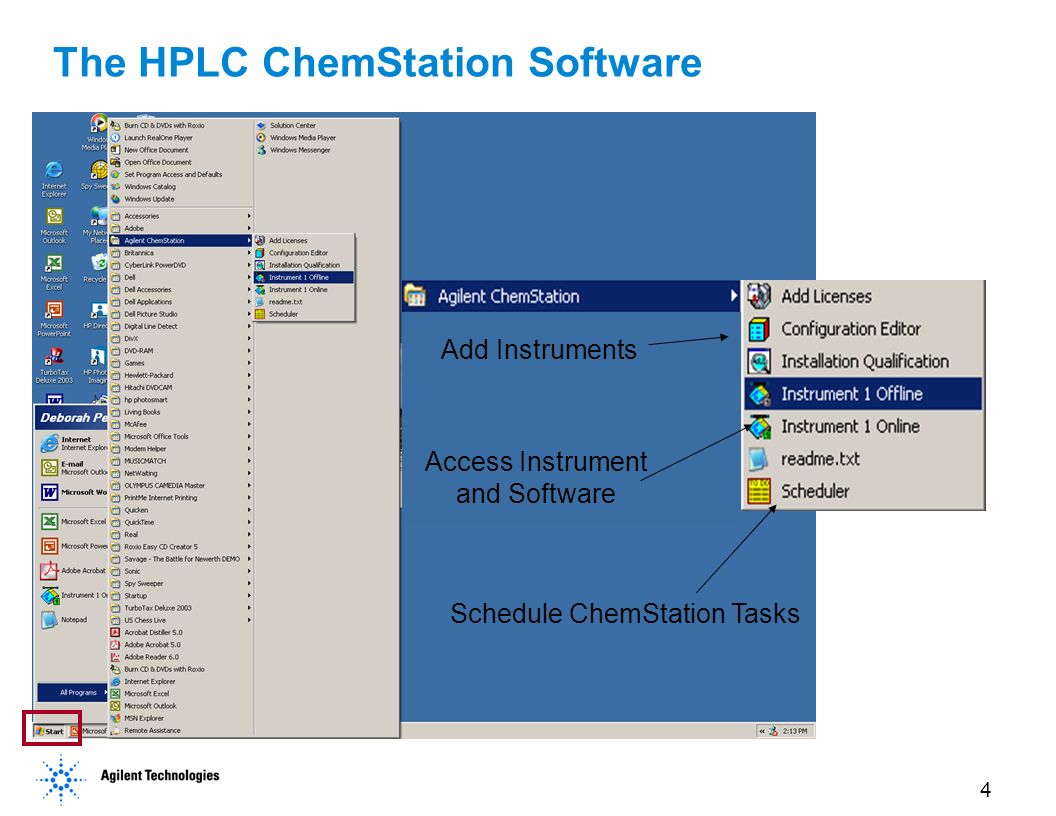The height and width of the screenshot is (816, 1056).
Task: Start Instrument 1 Online in the enlarged menu
Action: click(863, 426)
